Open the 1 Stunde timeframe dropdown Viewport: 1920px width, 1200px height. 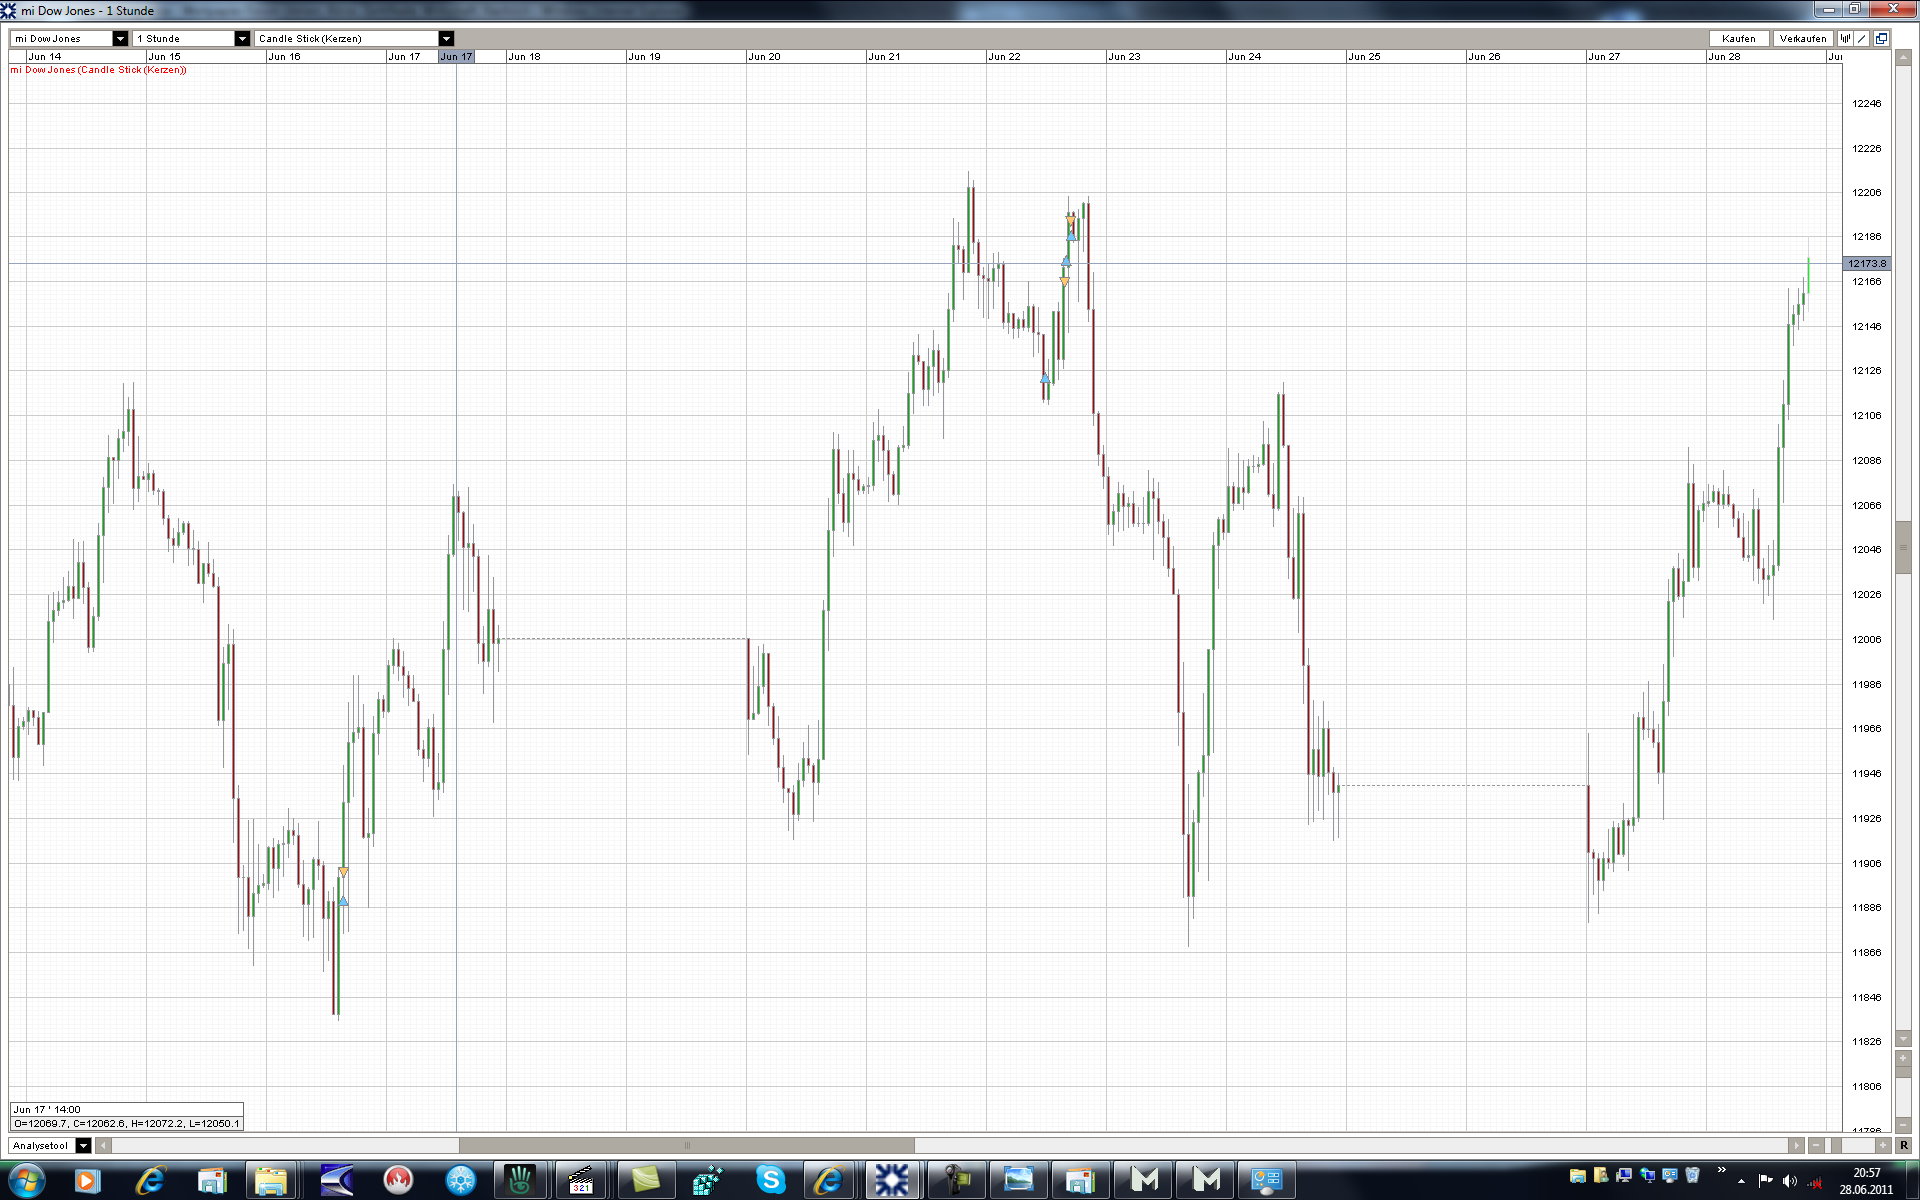click(242, 39)
